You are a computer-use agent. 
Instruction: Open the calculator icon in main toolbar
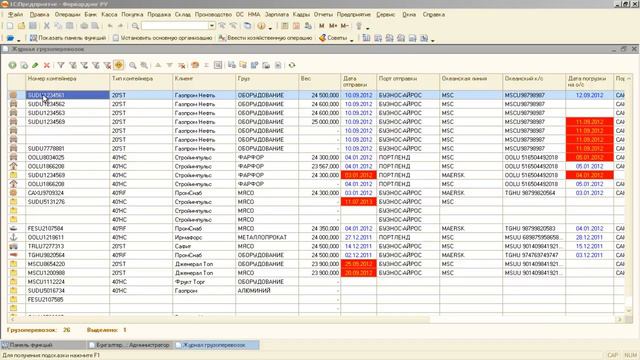tap(285, 26)
